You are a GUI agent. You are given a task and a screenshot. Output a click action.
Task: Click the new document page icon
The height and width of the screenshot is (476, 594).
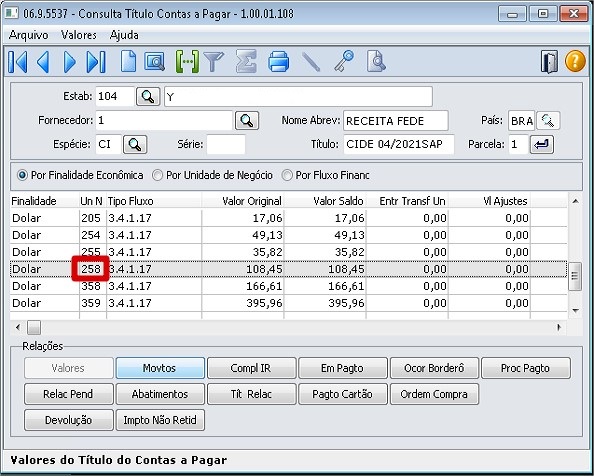click(x=128, y=61)
